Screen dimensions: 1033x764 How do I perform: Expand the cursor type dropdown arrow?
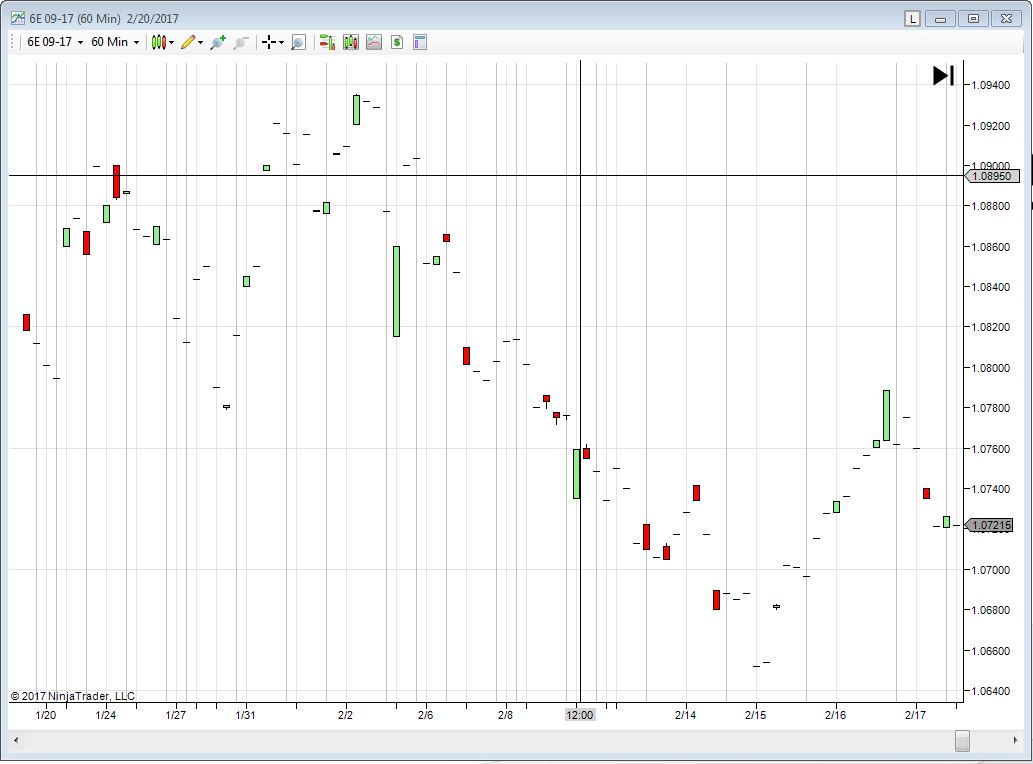[x=281, y=43]
